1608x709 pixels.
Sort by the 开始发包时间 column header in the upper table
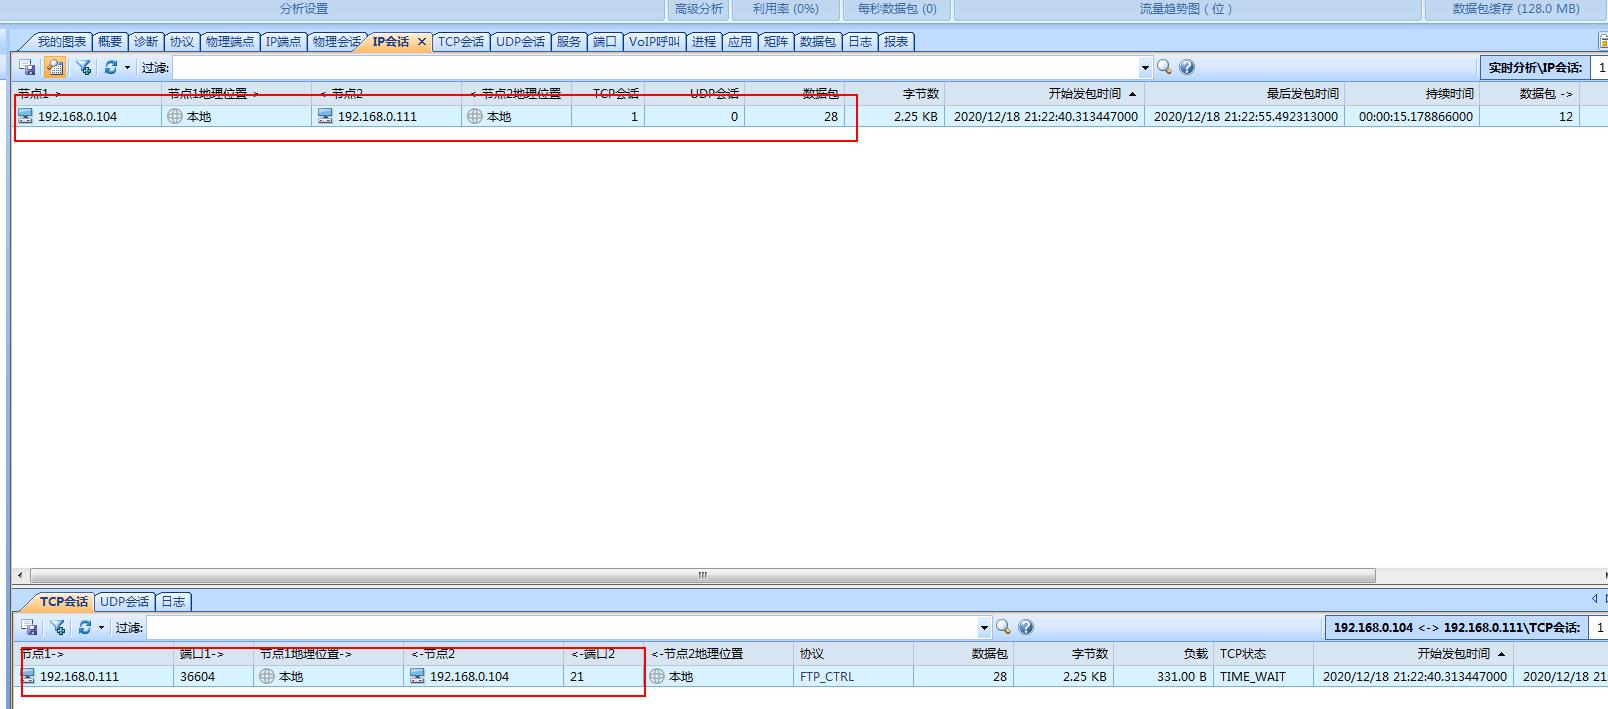click(1084, 93)
